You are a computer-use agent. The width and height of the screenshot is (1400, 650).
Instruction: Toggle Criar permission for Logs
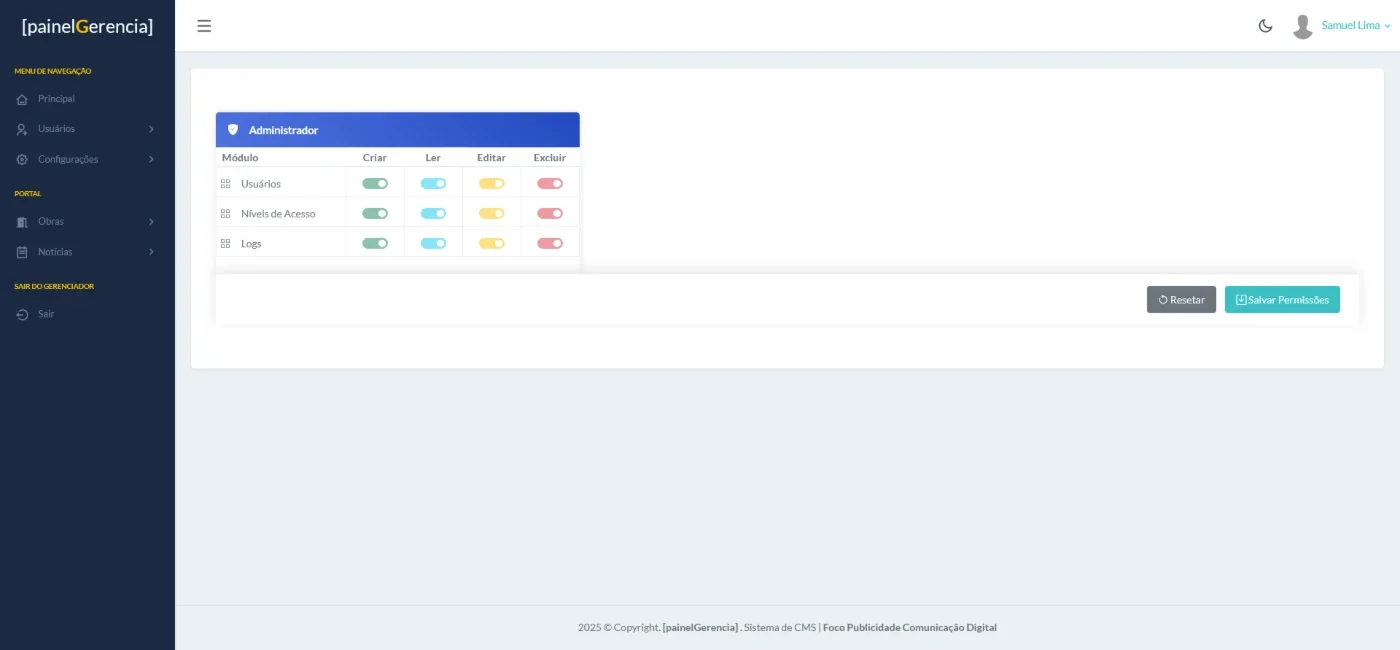(x=375, y=244)
